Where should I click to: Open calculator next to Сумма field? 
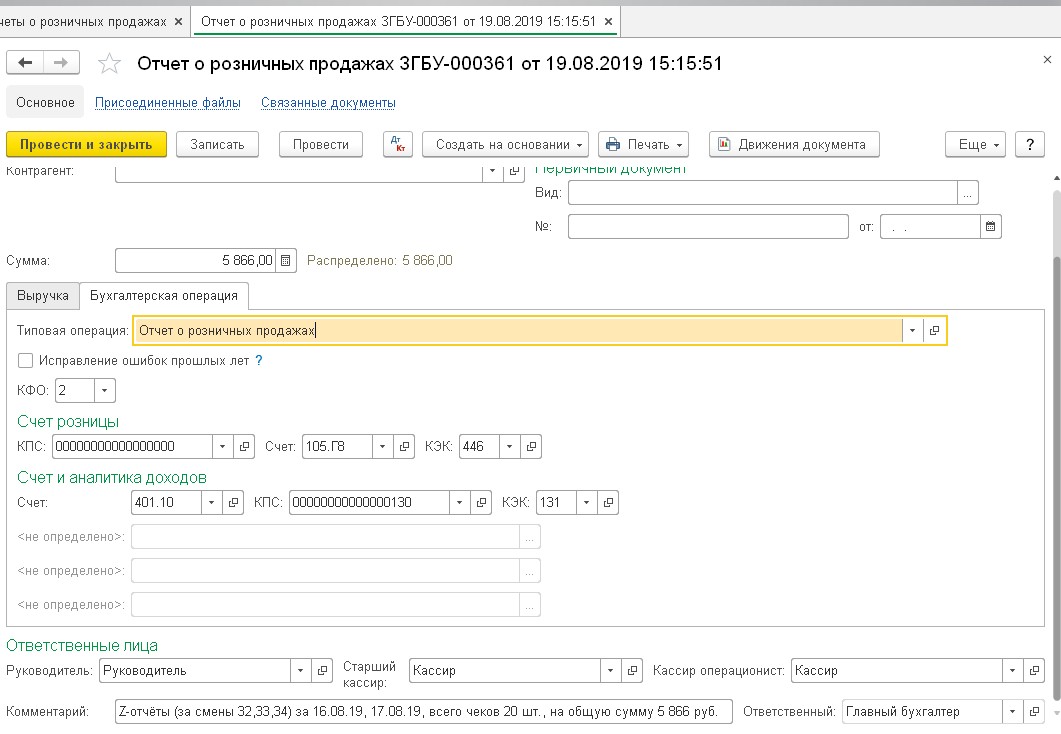pyautogui.click(x=286, y=261)
